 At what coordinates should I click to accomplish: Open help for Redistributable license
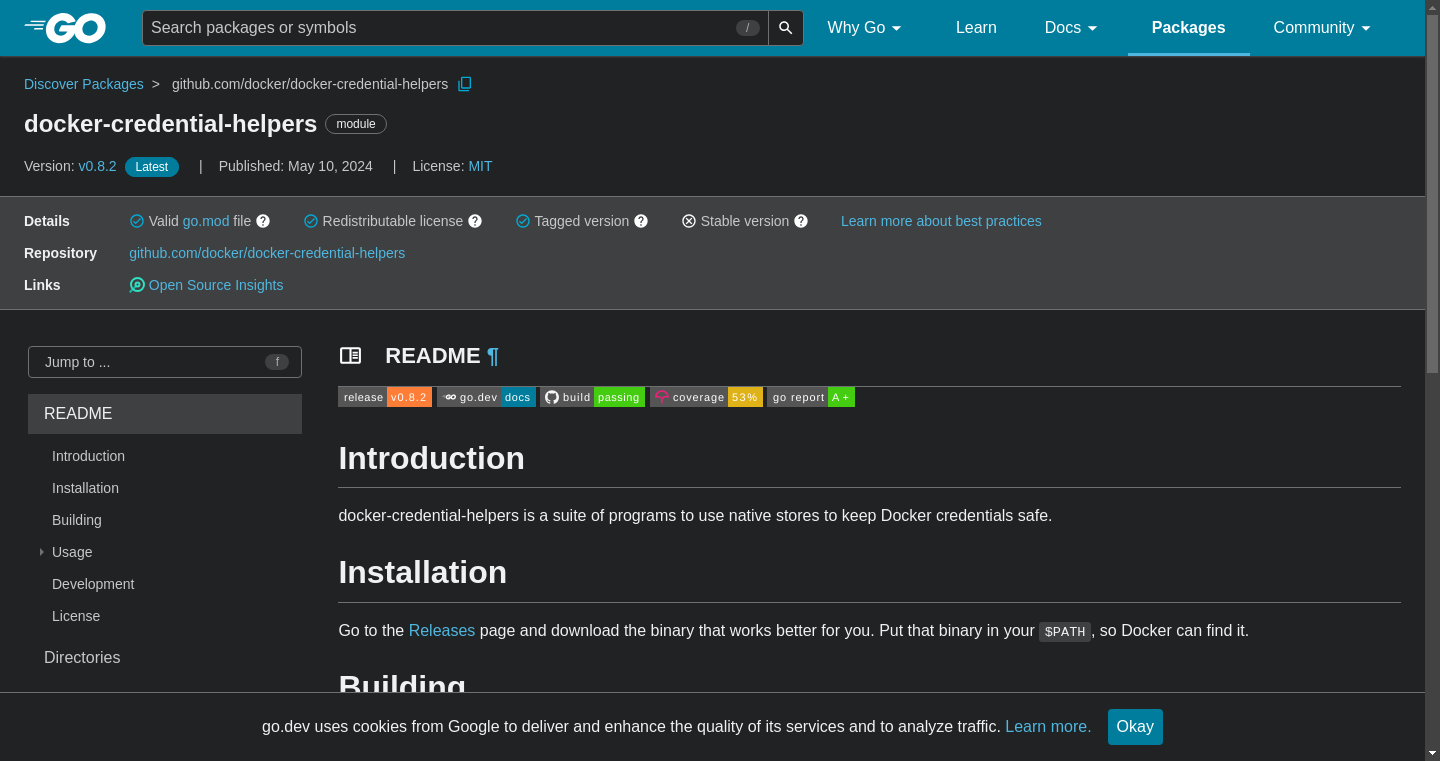coord(475,221)
